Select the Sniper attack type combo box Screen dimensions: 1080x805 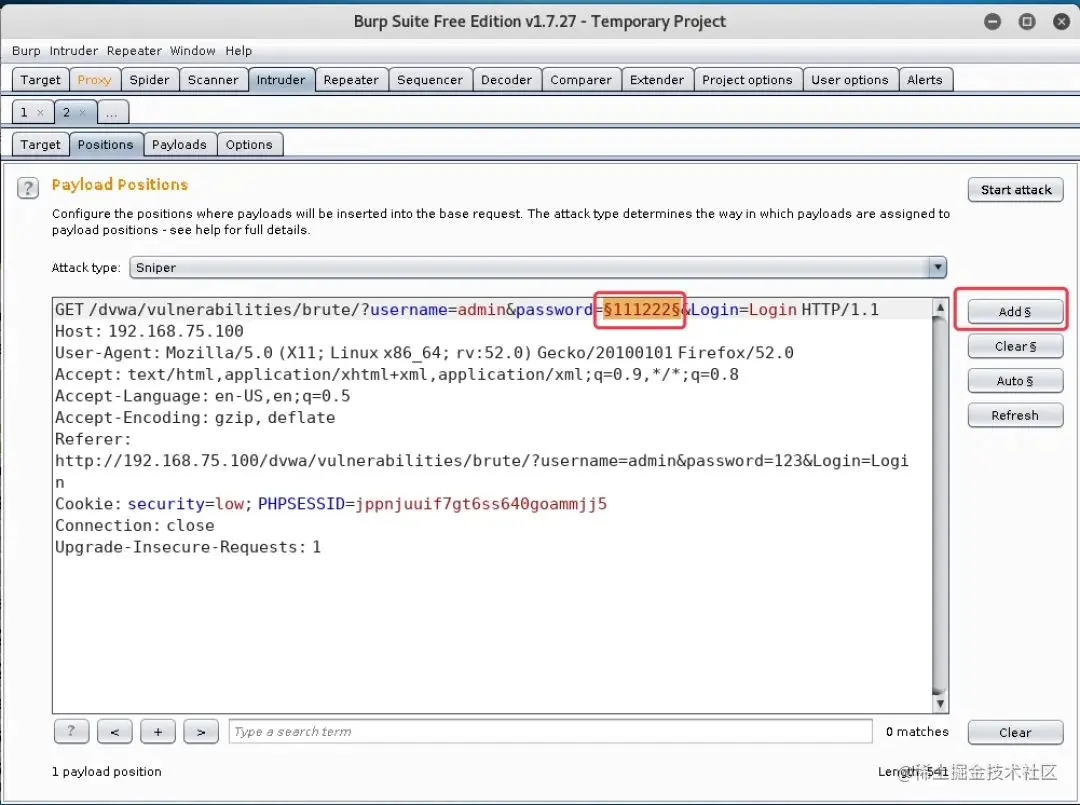(x=538, y=267)
